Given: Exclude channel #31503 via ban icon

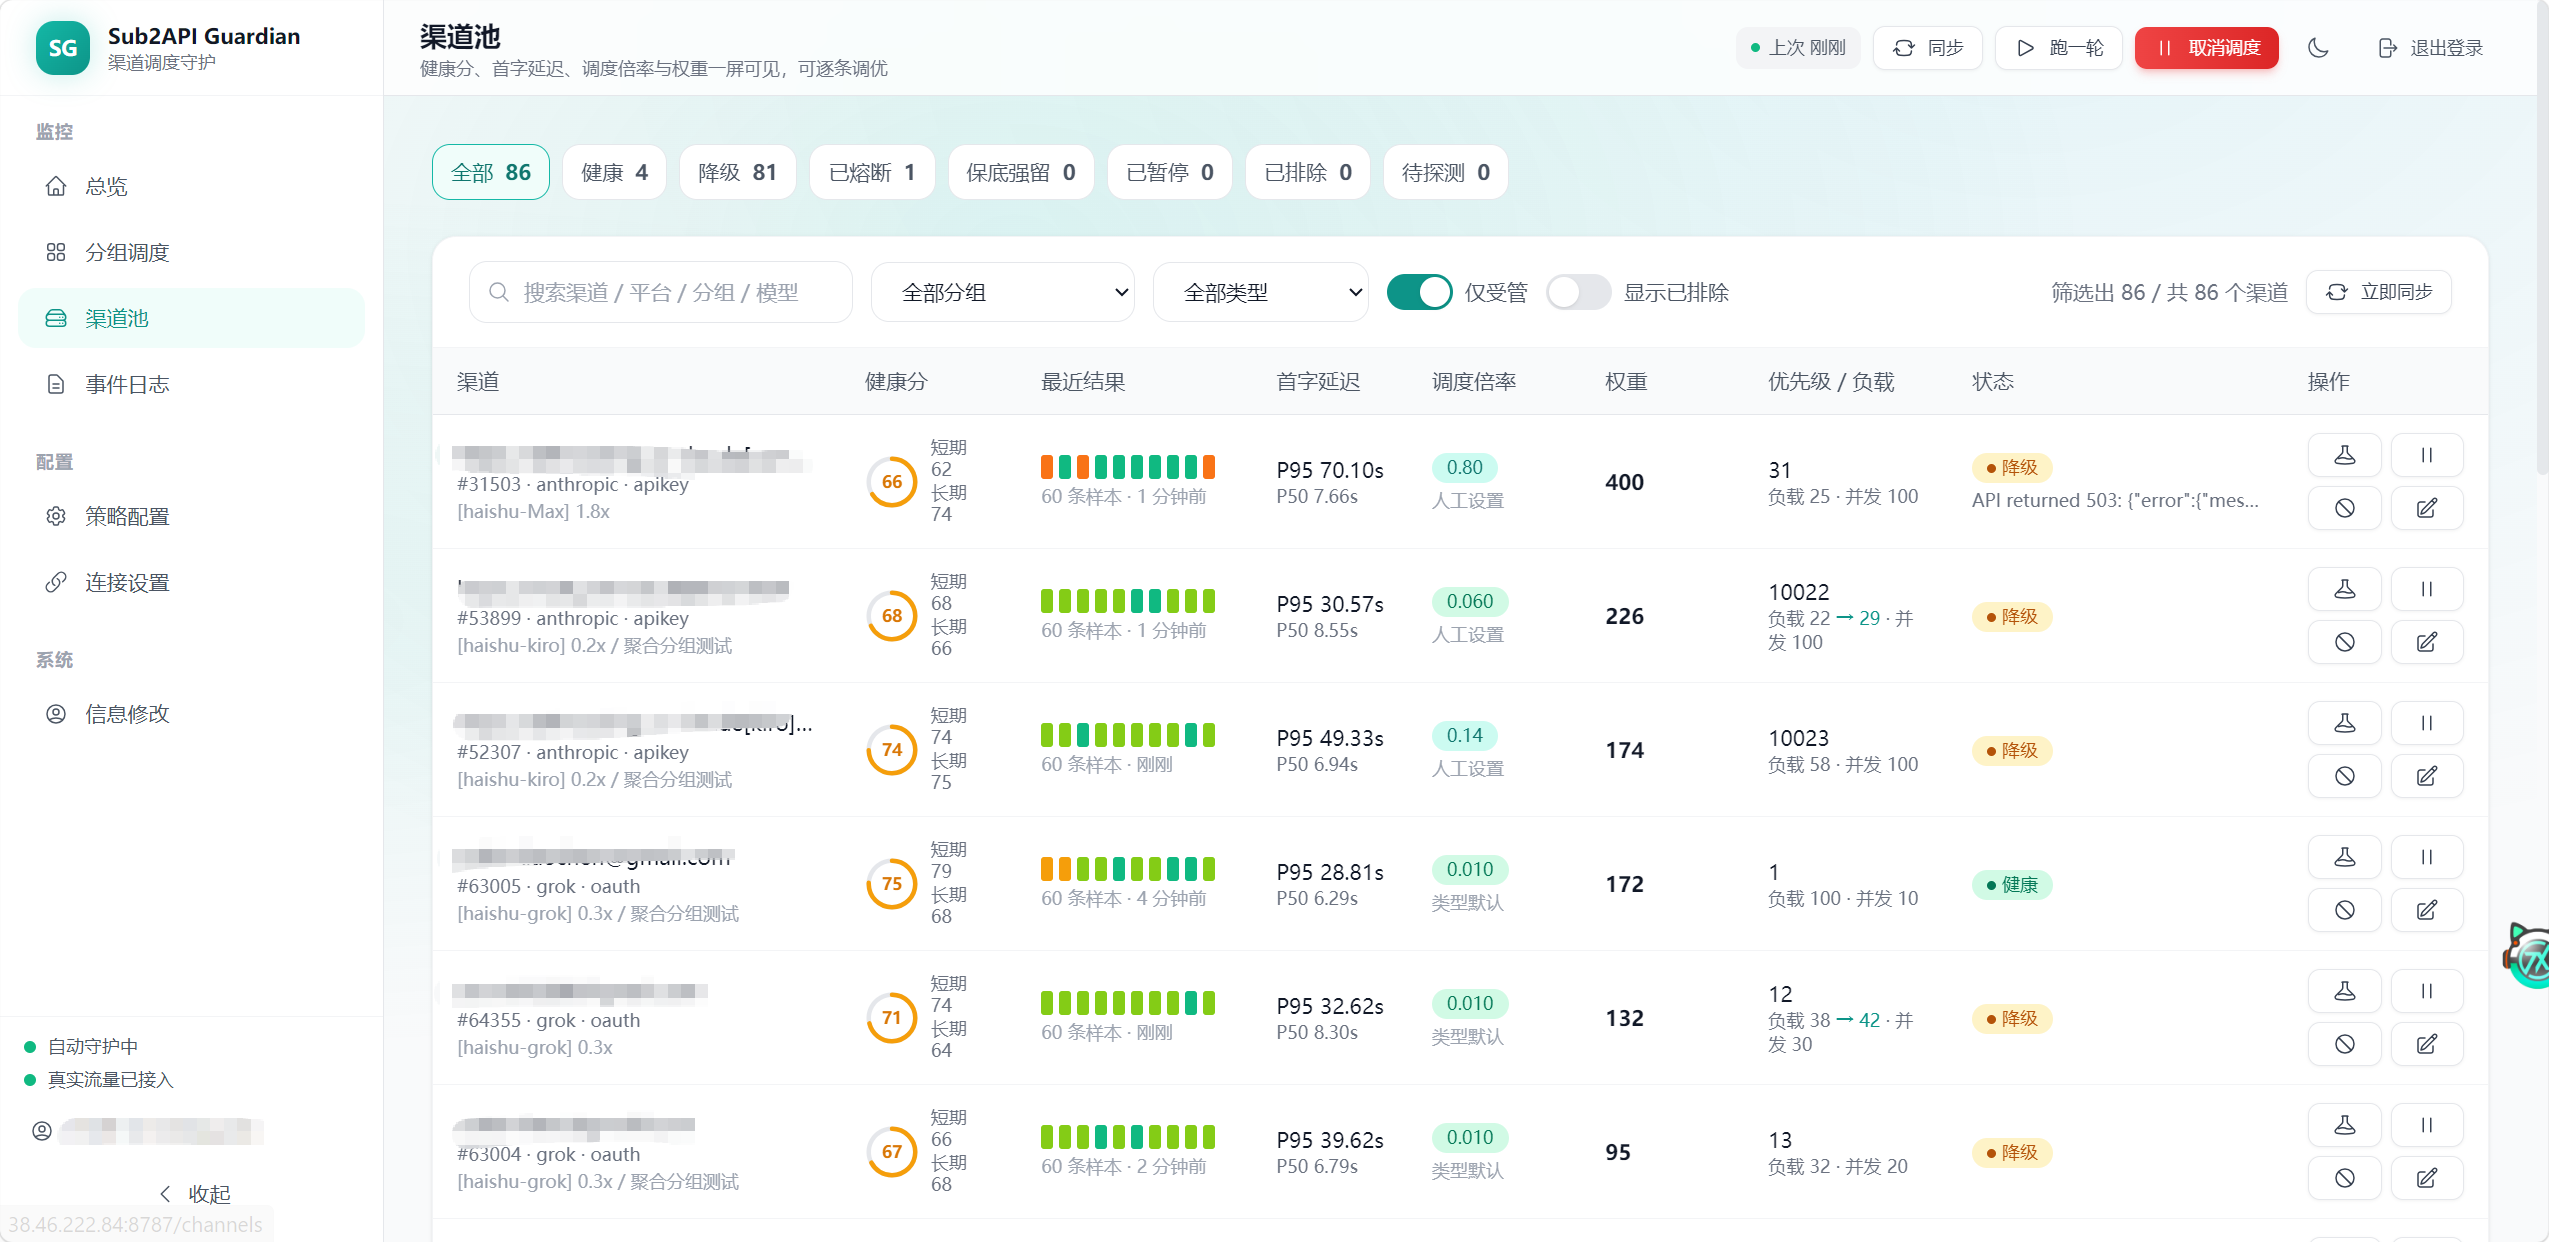Looking at the screenshot, I should point(2344,508).
